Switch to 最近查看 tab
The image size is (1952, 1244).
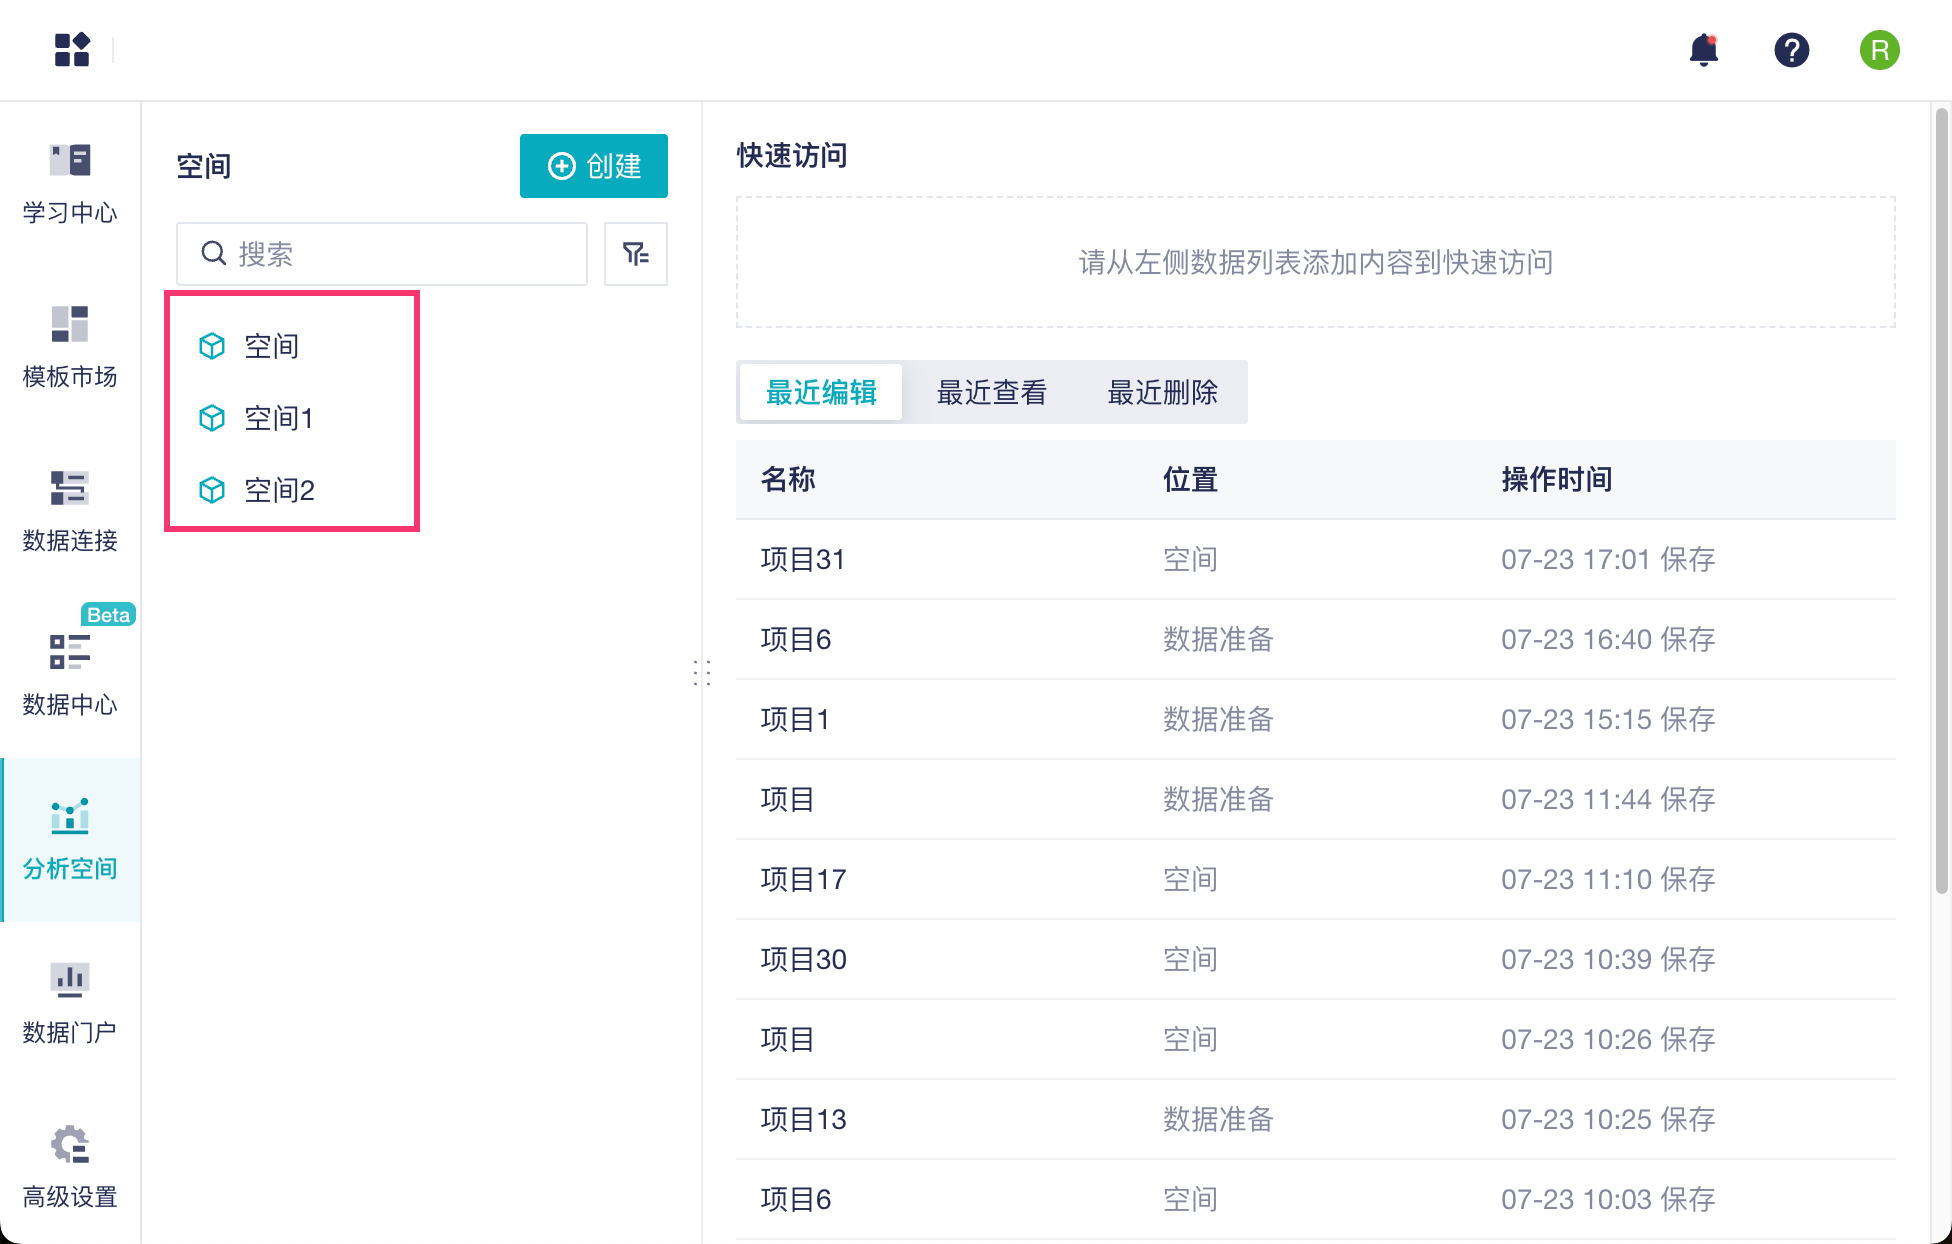pos(991,392)
